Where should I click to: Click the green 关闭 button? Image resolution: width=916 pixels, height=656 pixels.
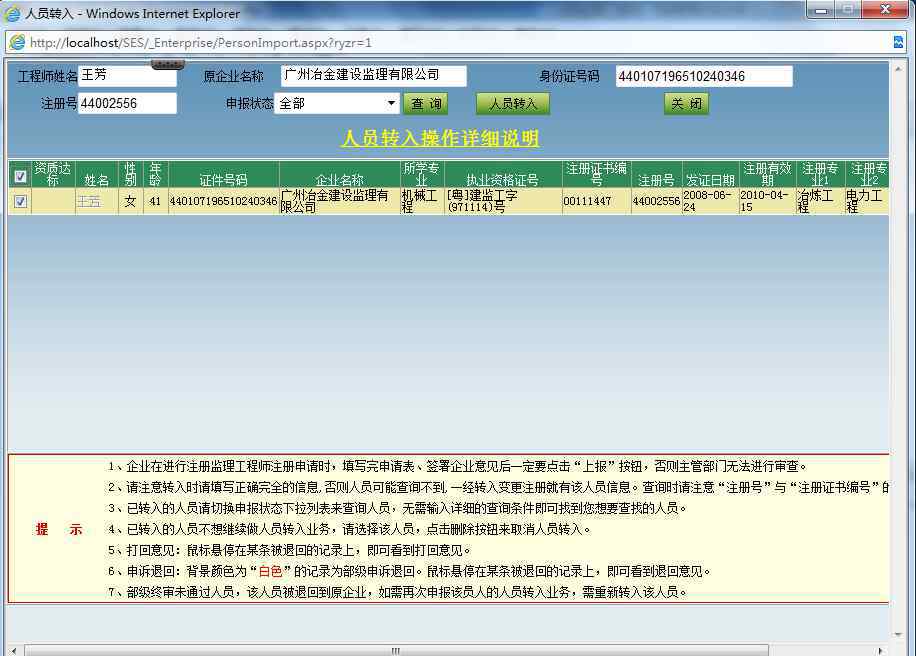[x=686, y=103]
